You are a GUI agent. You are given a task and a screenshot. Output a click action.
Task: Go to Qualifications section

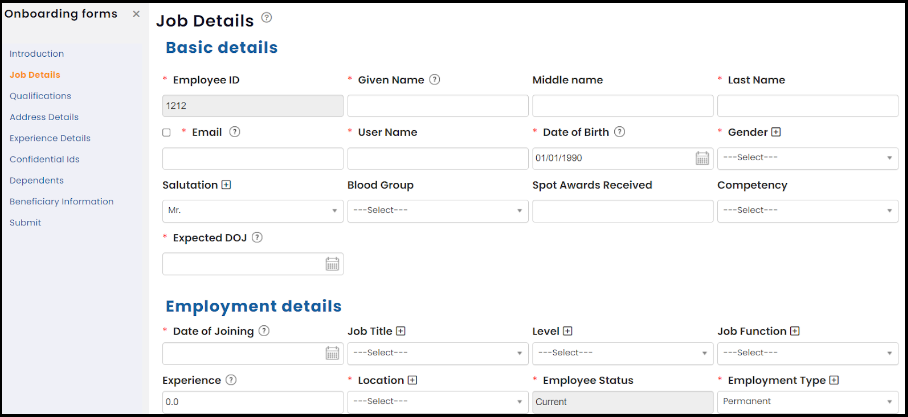tap(41, 96)
